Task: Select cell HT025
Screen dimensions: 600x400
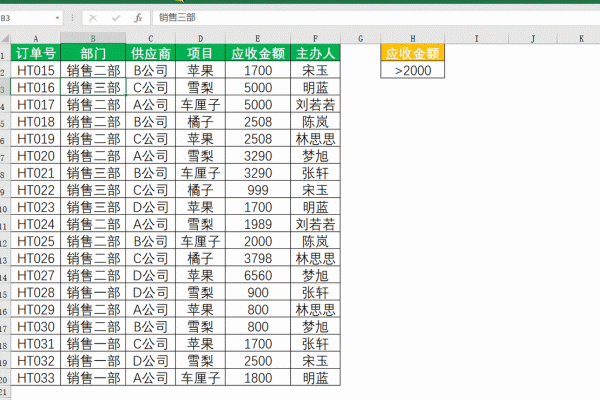Action: (36, 241)
